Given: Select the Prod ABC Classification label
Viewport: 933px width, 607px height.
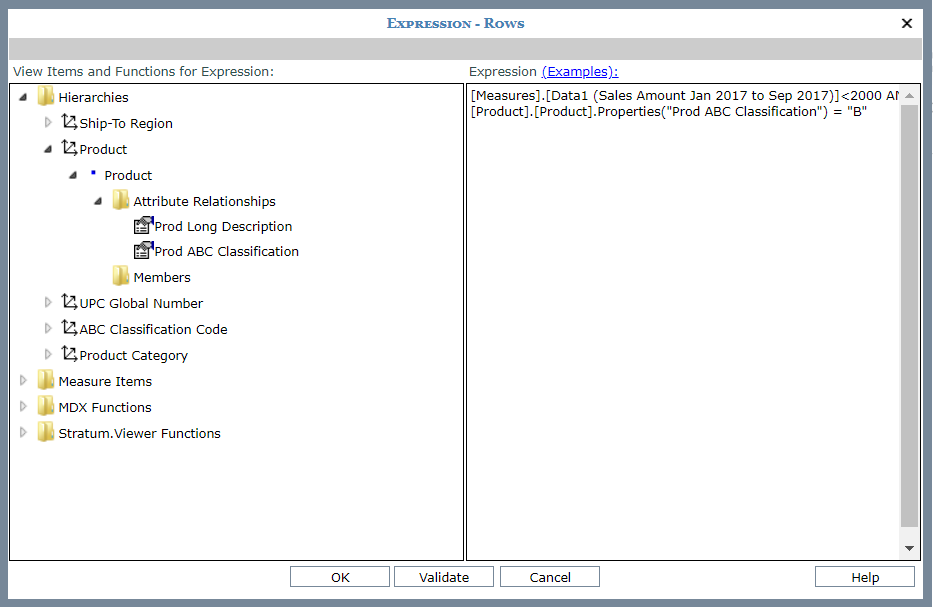Looking at the screenshot, I should [226, 251].
